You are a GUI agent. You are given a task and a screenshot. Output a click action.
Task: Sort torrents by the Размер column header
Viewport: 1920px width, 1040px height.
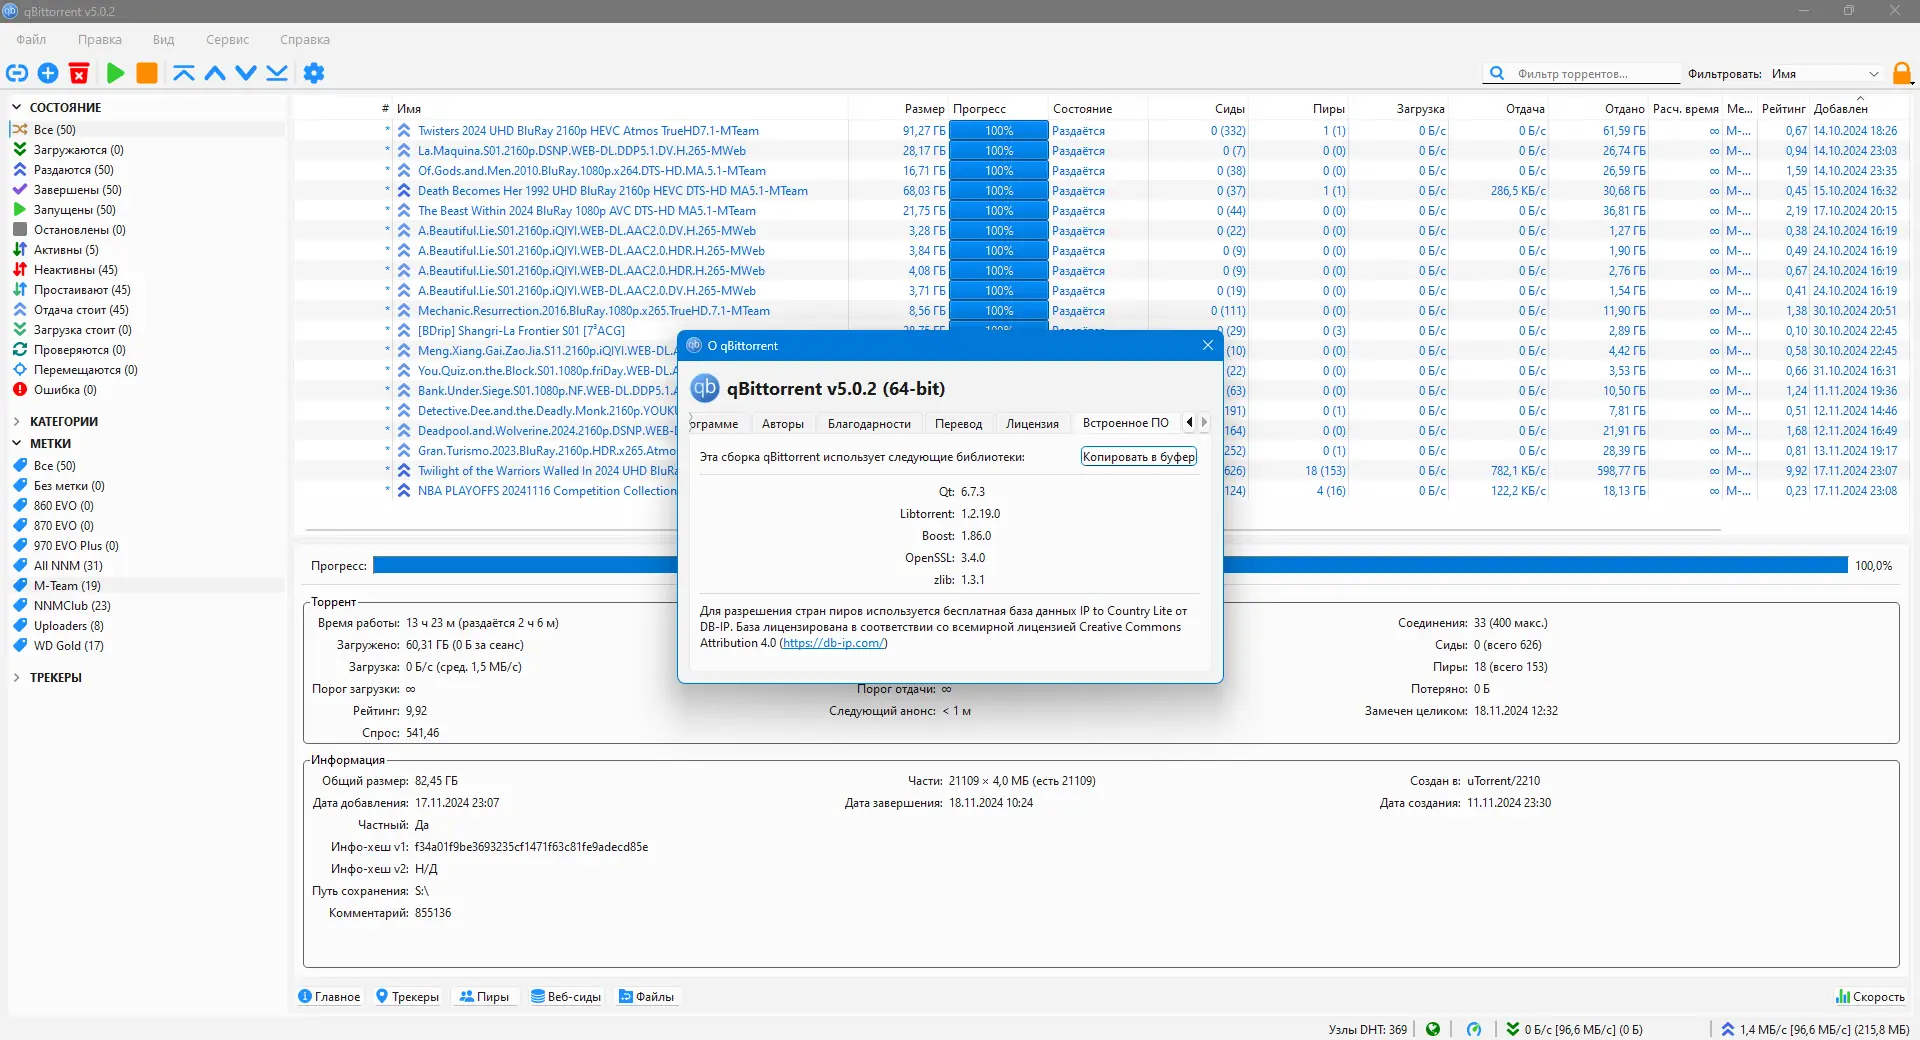point(924,109)
